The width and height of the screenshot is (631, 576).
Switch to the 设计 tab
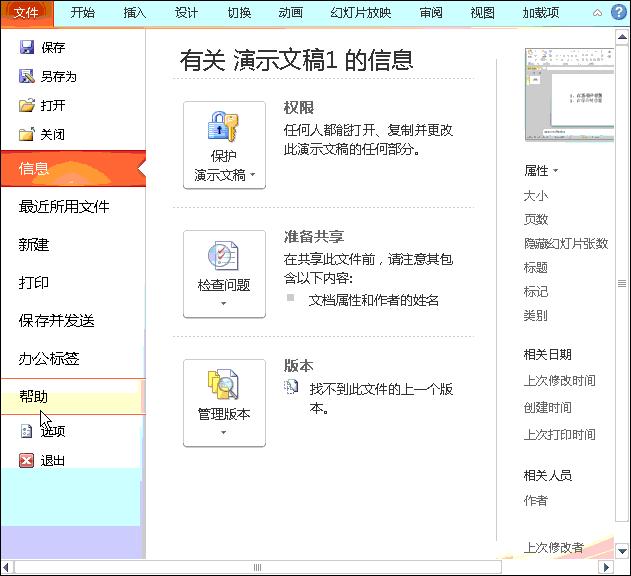[186, 12]
